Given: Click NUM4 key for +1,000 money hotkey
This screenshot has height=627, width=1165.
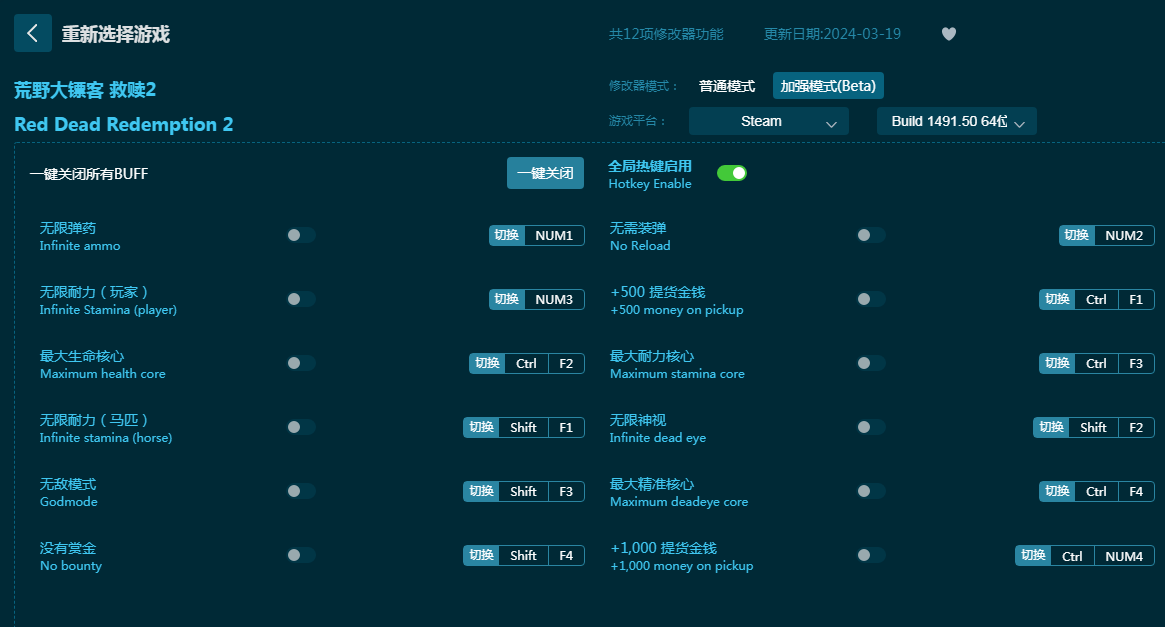Looking at the screenshot, I should point(1124,556).
